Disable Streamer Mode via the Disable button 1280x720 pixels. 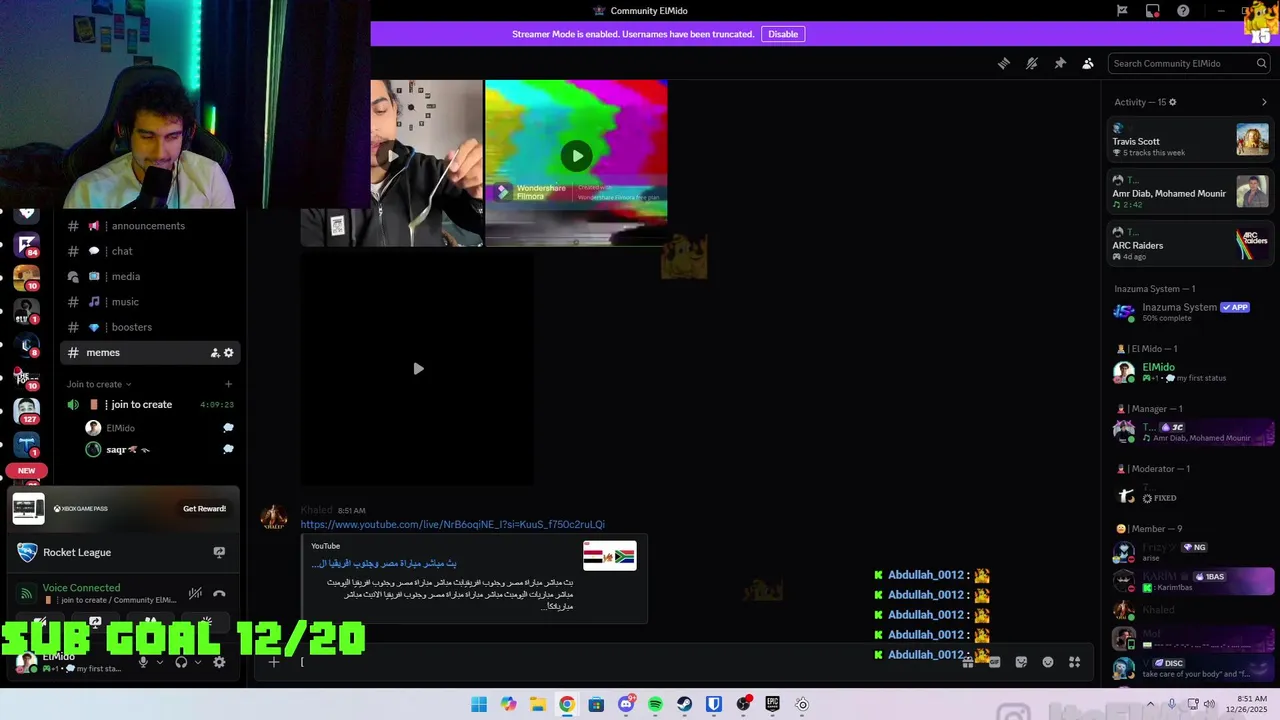(x=783, y=34)
